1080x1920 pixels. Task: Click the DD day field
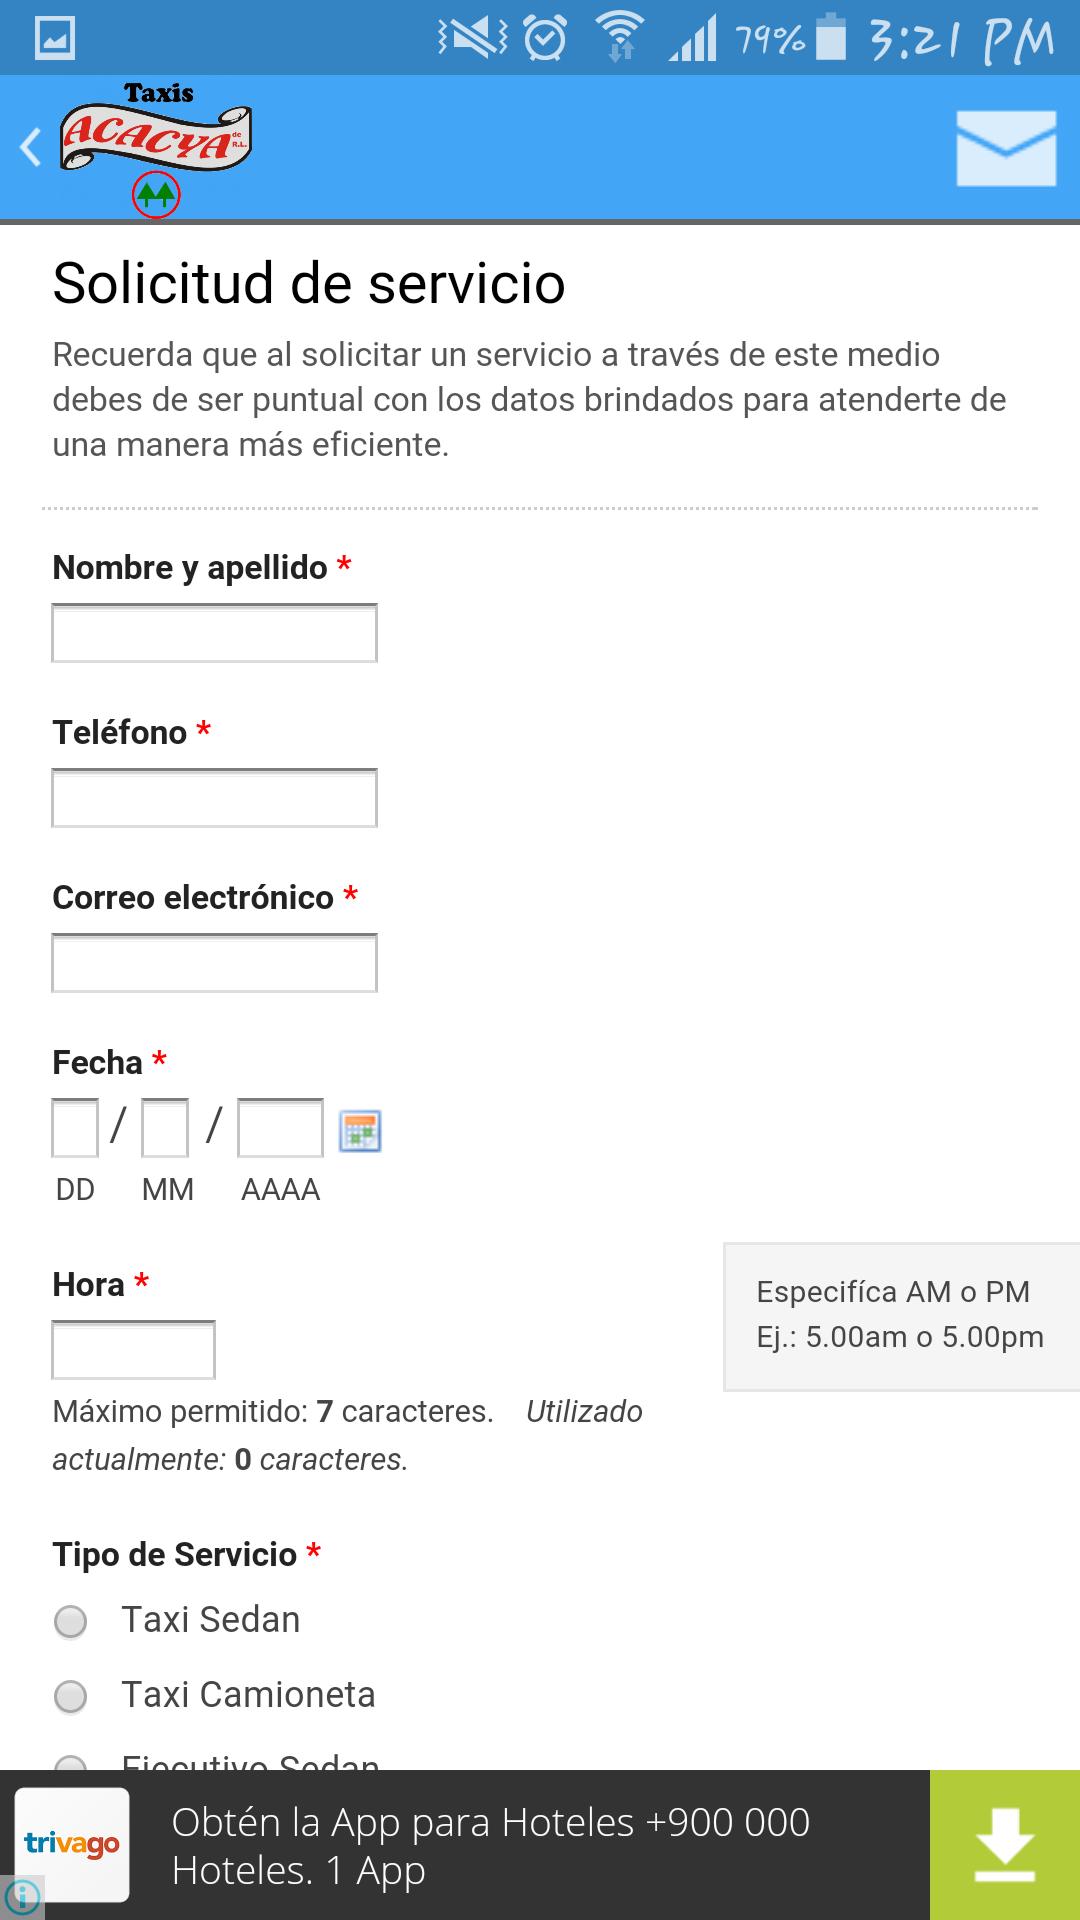[x=75, y=1128]
